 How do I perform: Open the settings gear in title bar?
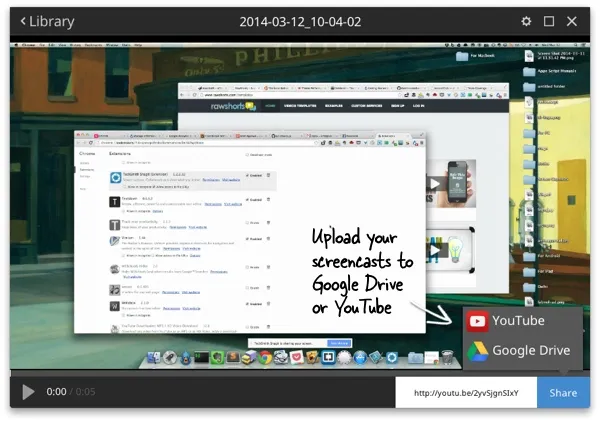point(526,21)
